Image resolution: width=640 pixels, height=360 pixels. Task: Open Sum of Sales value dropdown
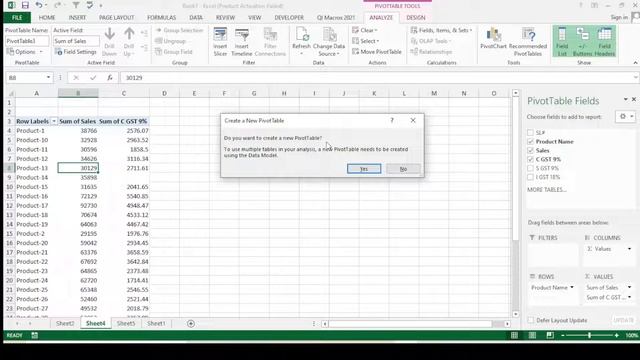(x=629, y=287)
